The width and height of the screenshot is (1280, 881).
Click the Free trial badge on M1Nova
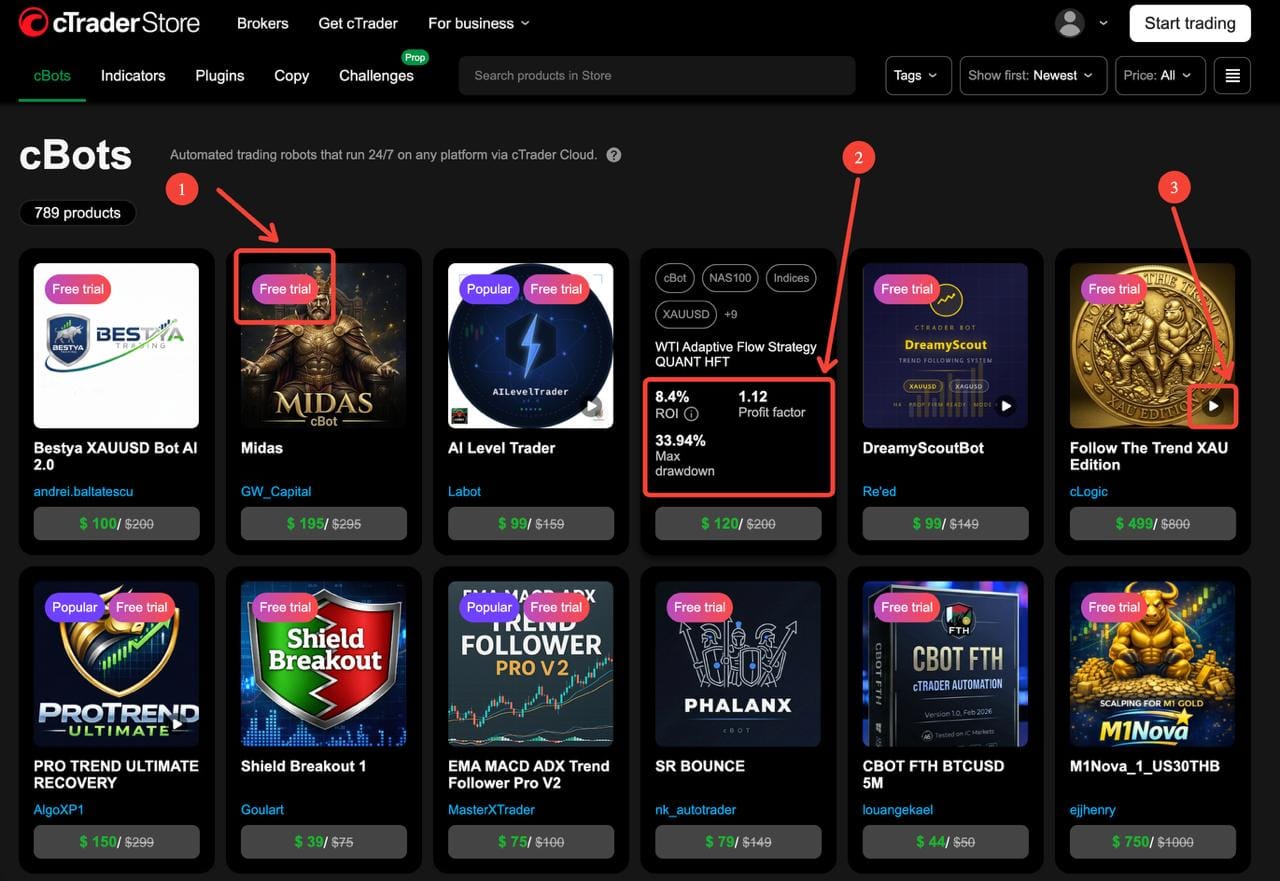1114,607
